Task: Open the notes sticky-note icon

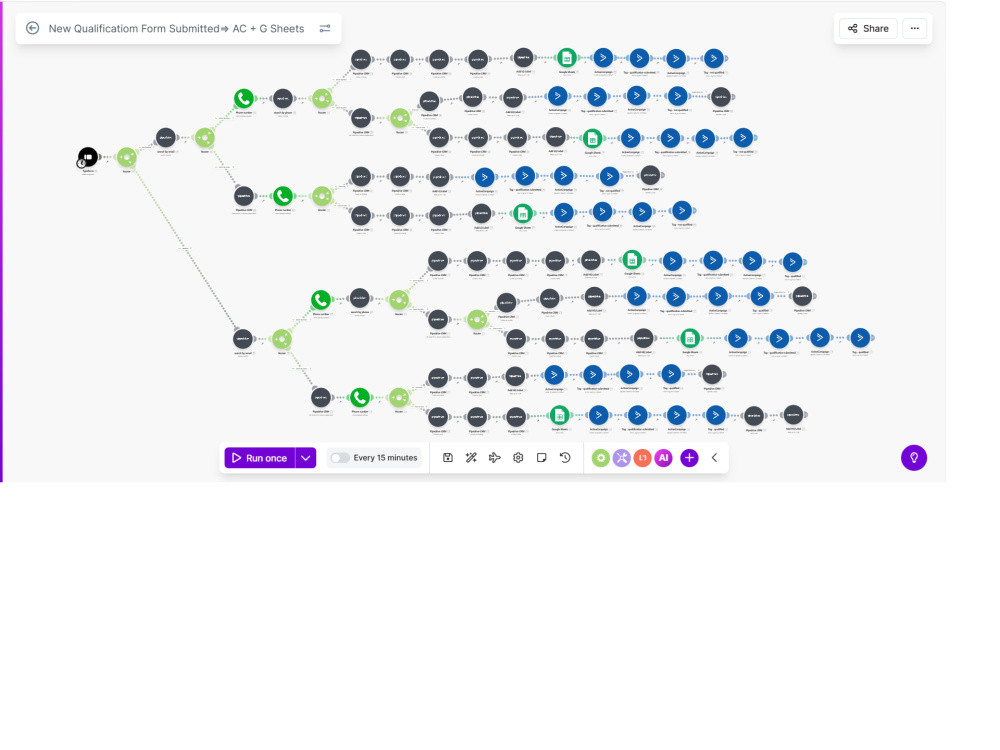Action: (541, 458)
